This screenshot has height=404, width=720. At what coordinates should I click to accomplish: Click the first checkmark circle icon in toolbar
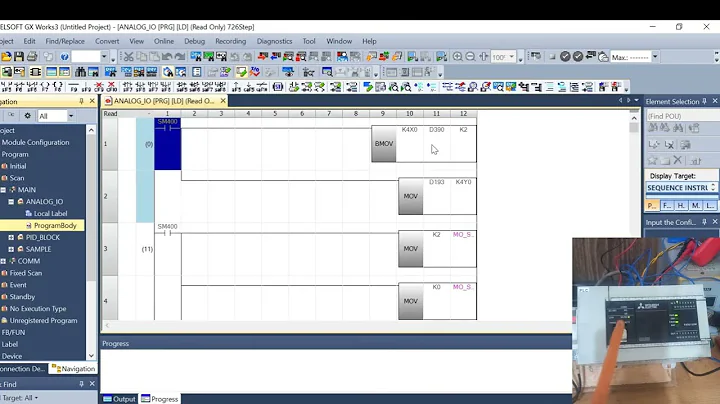tap(565, 56)
